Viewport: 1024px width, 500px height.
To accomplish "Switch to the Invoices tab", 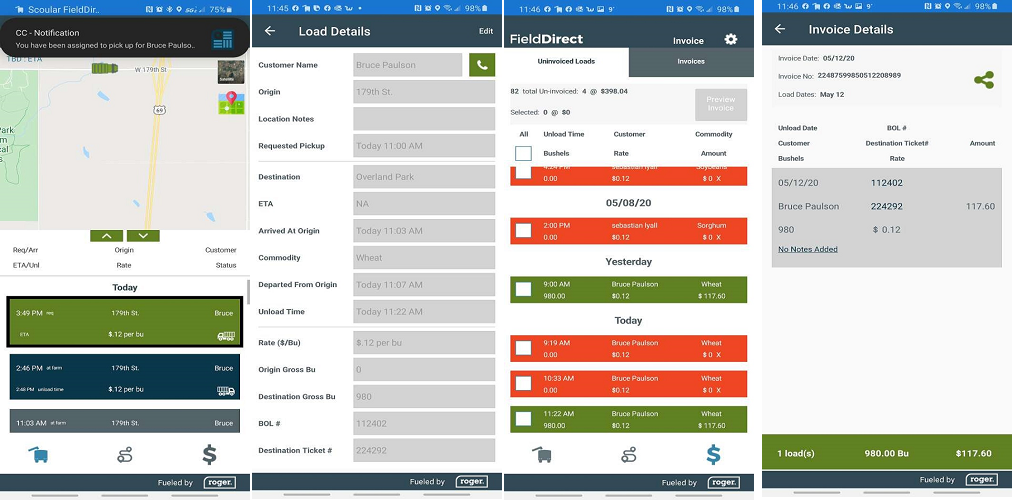I will [x=691, y=61].
